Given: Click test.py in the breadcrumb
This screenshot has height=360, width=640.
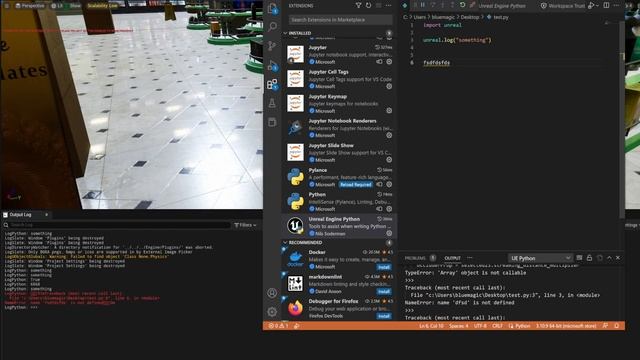Looking at the screenshot, I should click(x=501, y=17).
